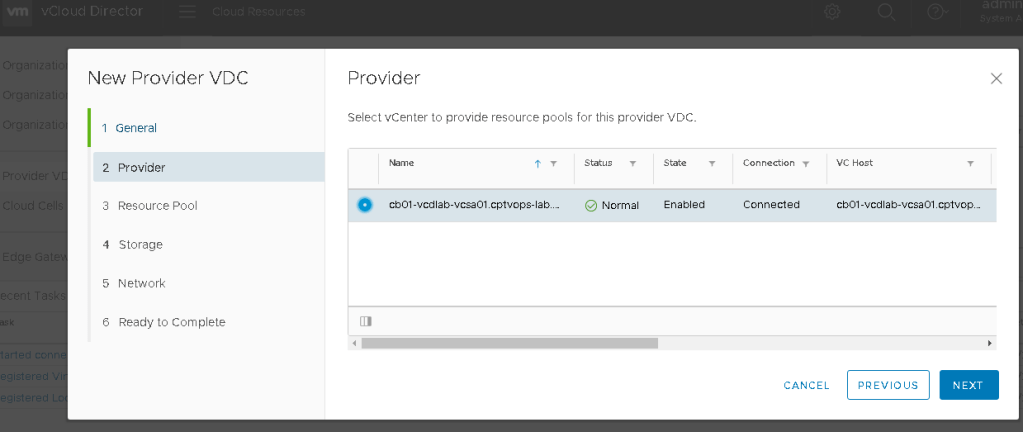
Task: Close the New Provider VDC dialog
Action: tap(995, 79)
